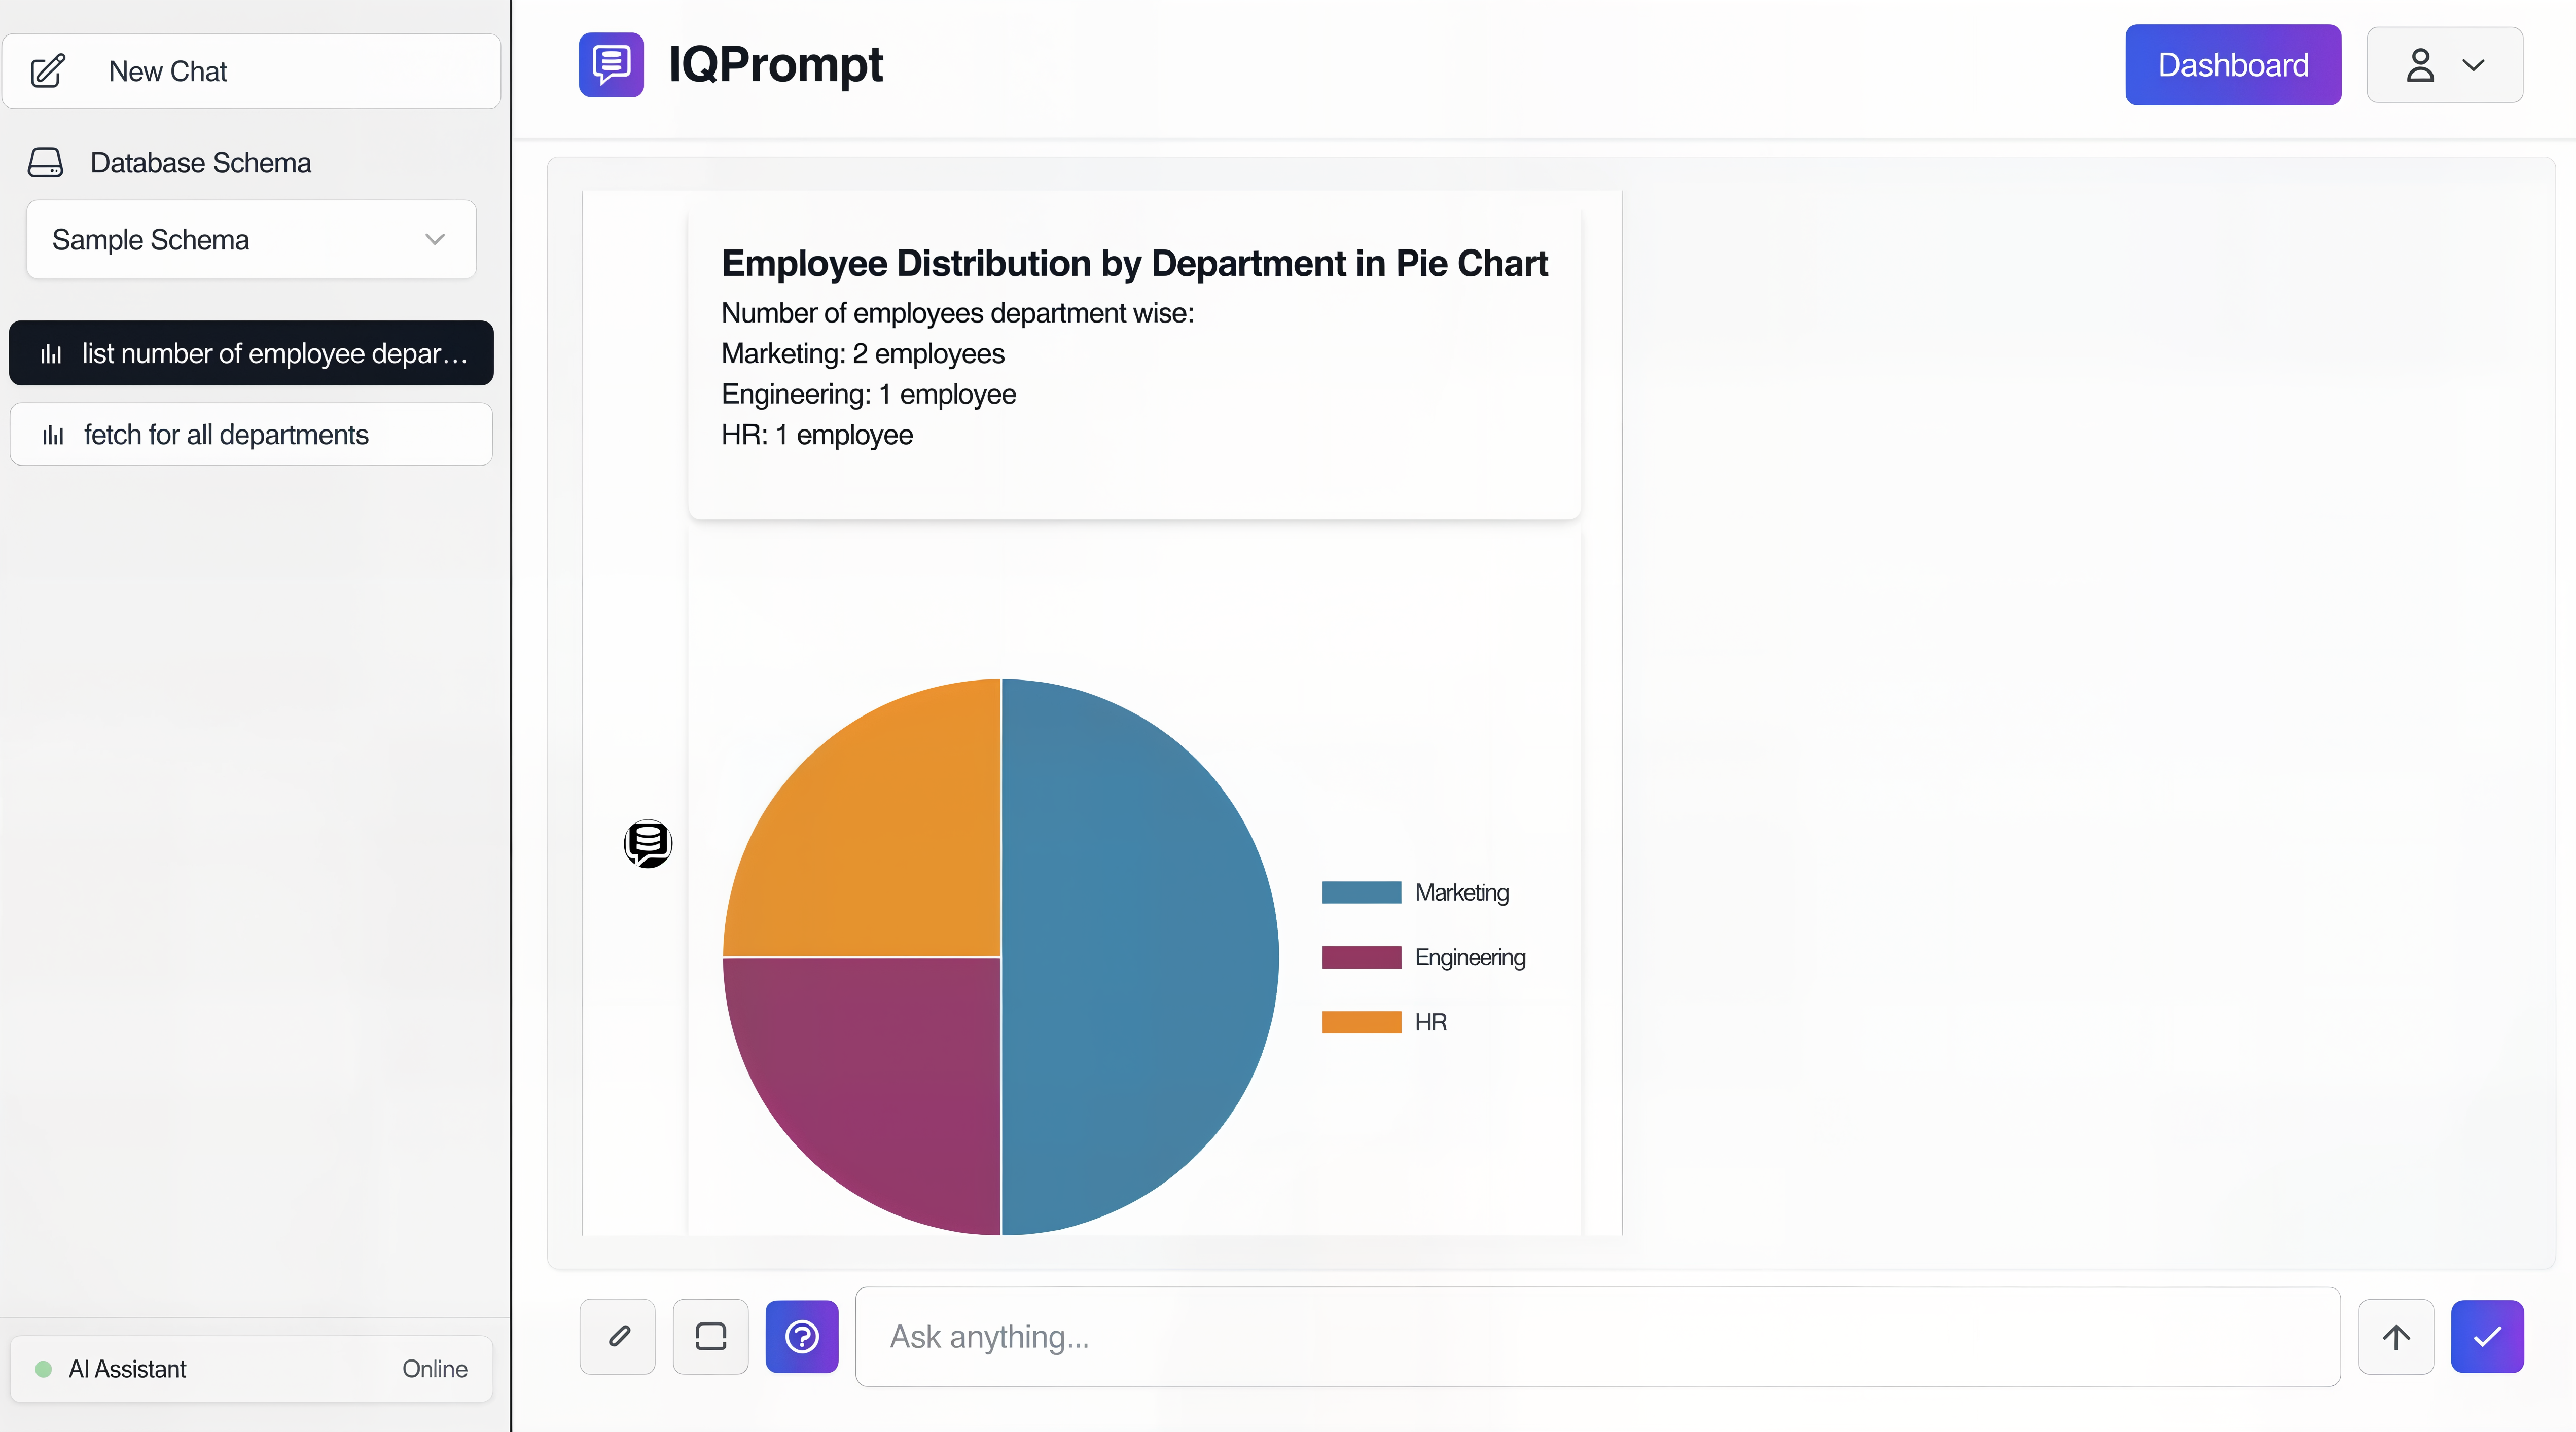Click the user profile avatar icon
Screen dimensions: 2576x1432
2421,65
